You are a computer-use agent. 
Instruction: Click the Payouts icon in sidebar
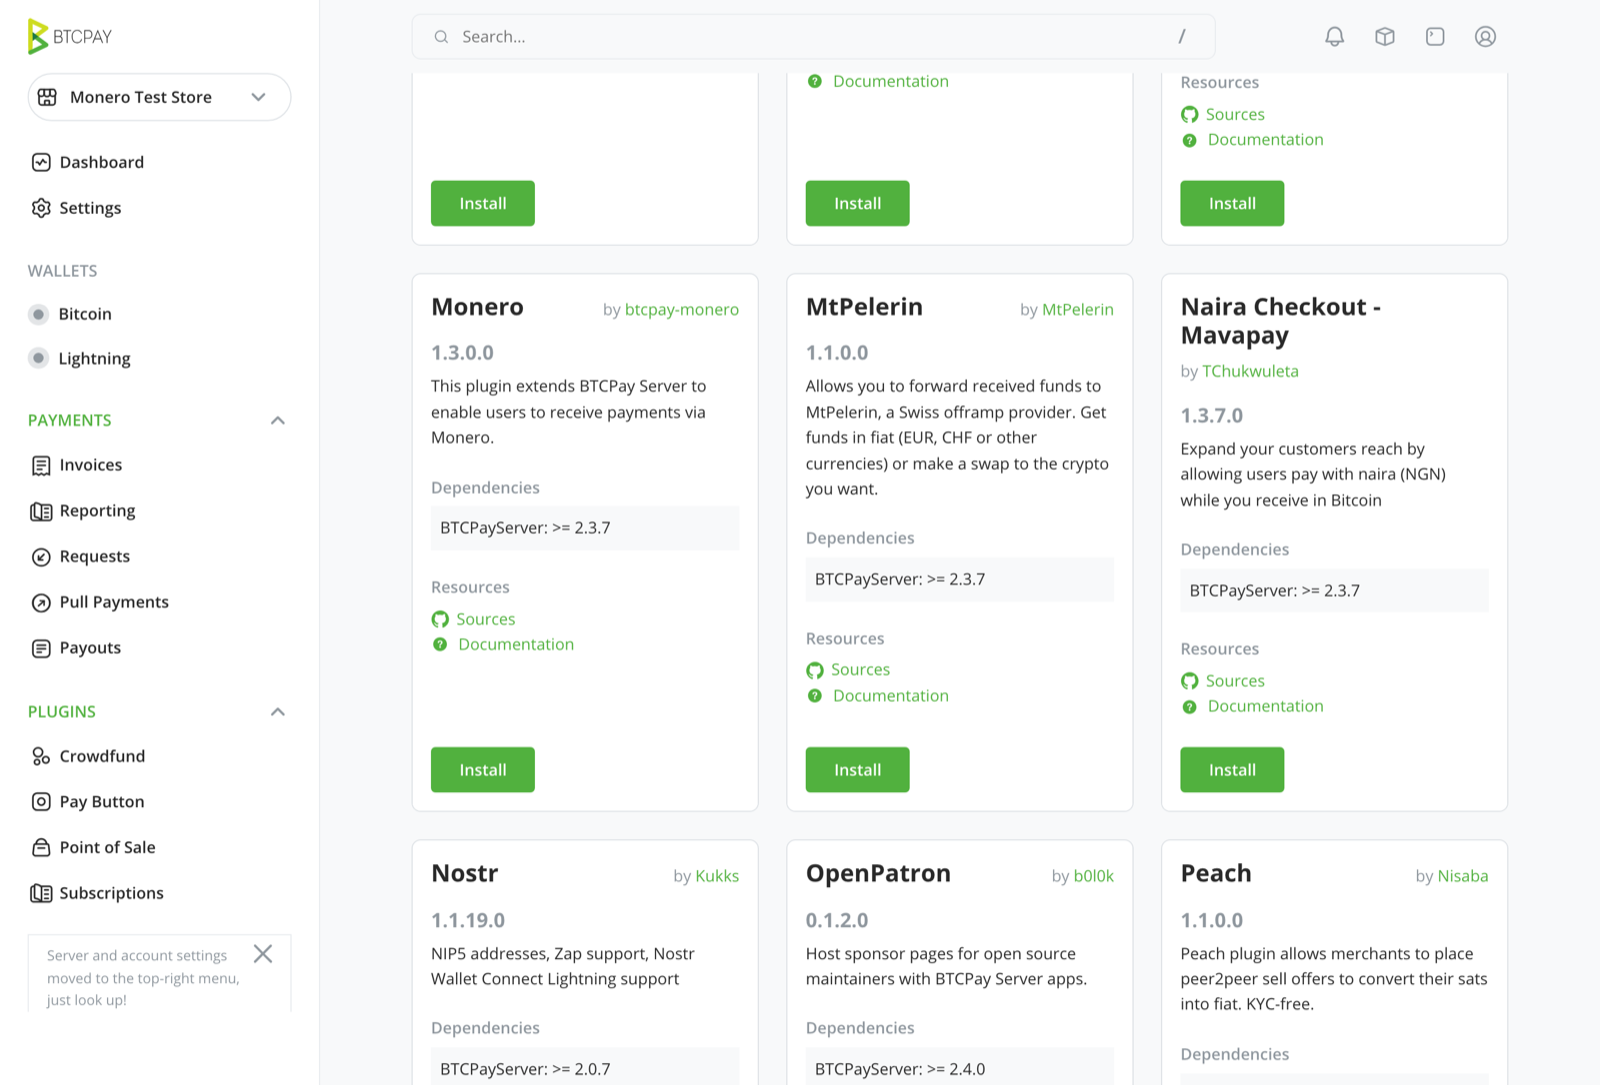pos(41,648)
